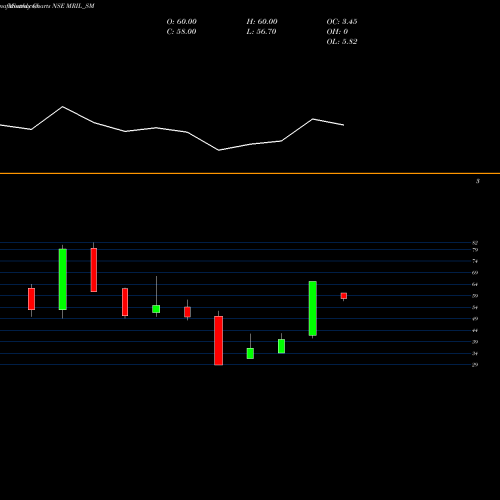500x500 pixels.
Task: Click the 44 price axis label
Action: 475,330
